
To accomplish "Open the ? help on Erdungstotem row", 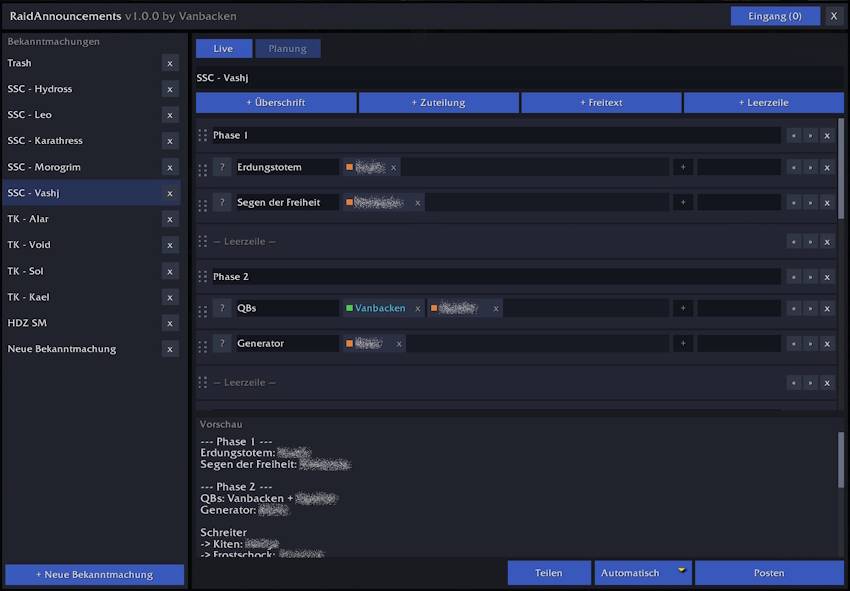I will coord(222,167).
